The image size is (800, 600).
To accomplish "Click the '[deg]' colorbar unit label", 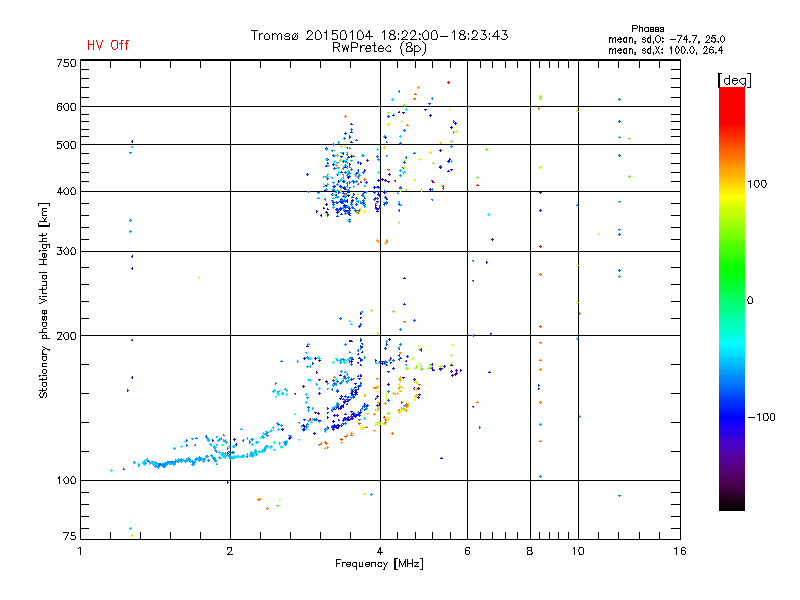I will pyautogui.click(x=734, y=80).
